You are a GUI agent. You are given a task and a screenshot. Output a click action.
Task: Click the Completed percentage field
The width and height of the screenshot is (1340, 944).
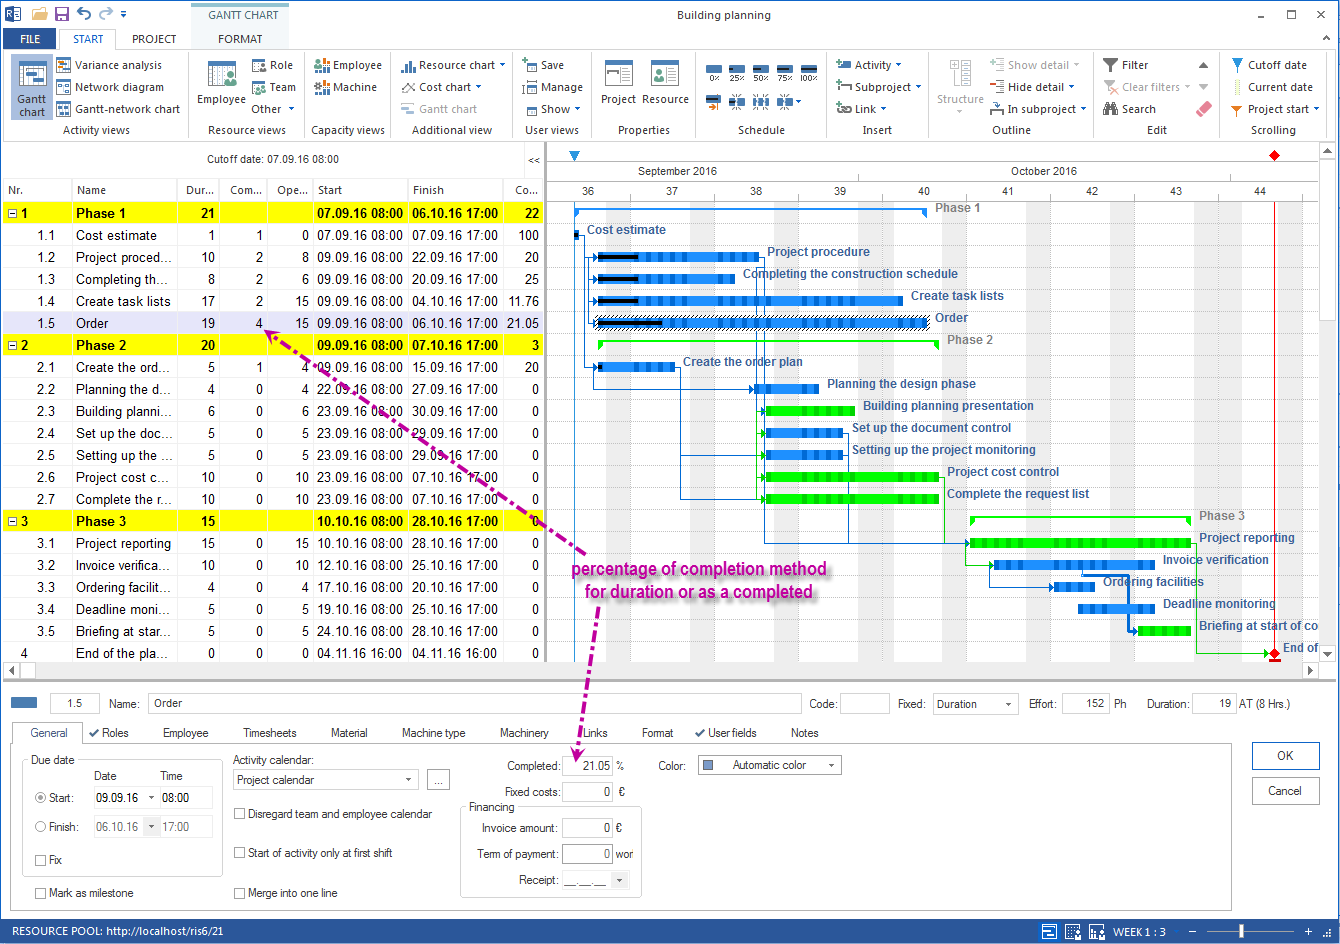(587, 766)
